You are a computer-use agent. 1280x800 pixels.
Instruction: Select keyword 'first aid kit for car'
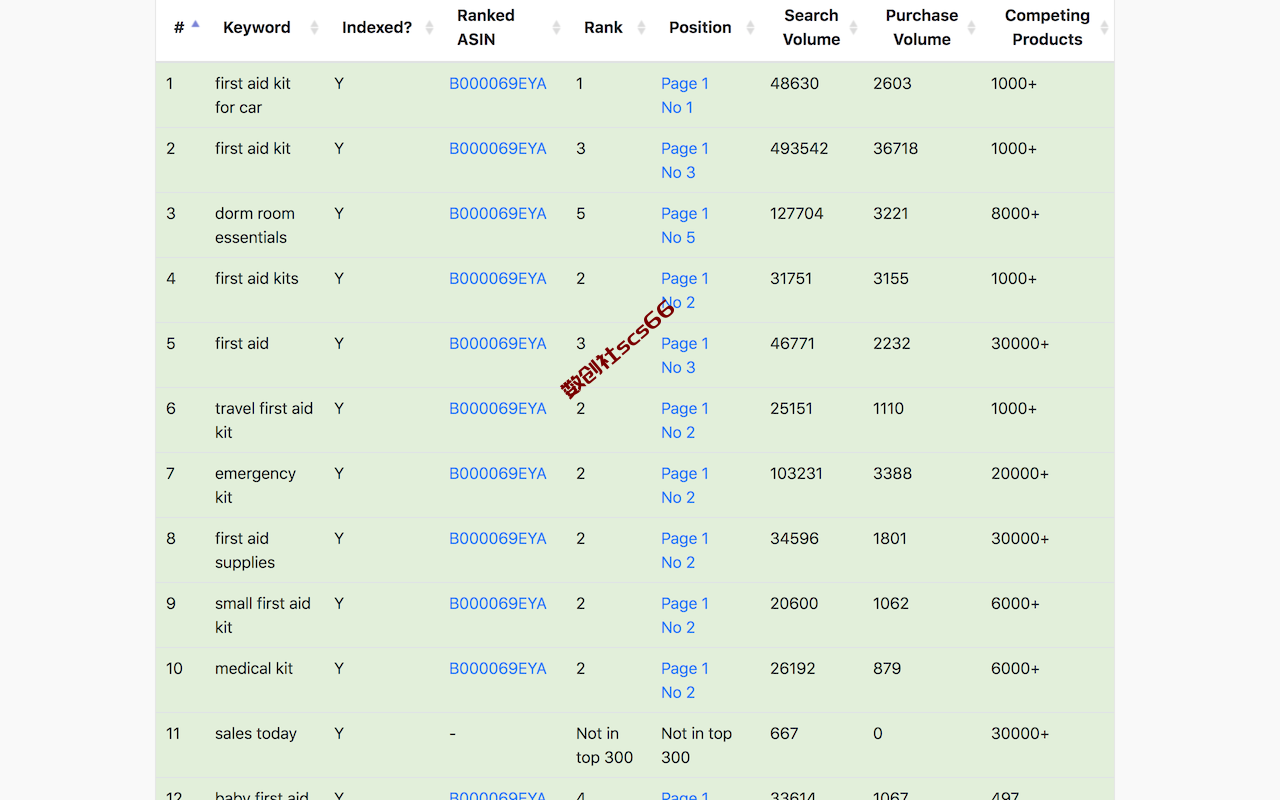pos(253,96)
